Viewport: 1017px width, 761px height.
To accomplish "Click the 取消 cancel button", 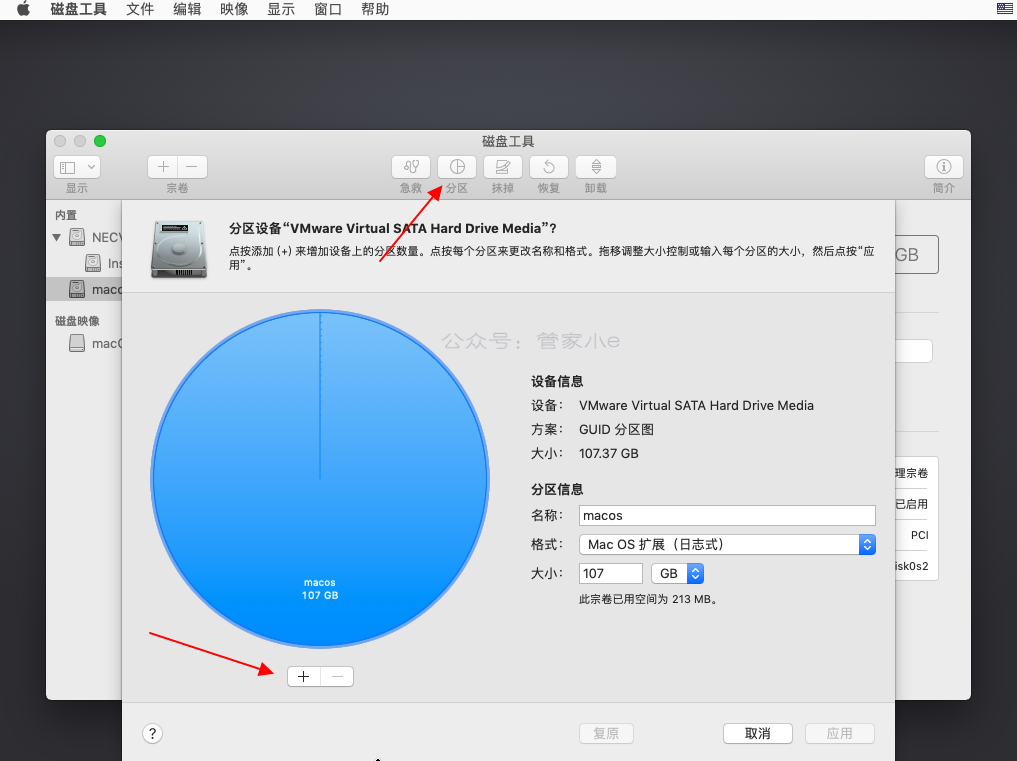I will [x=758, y=734].
